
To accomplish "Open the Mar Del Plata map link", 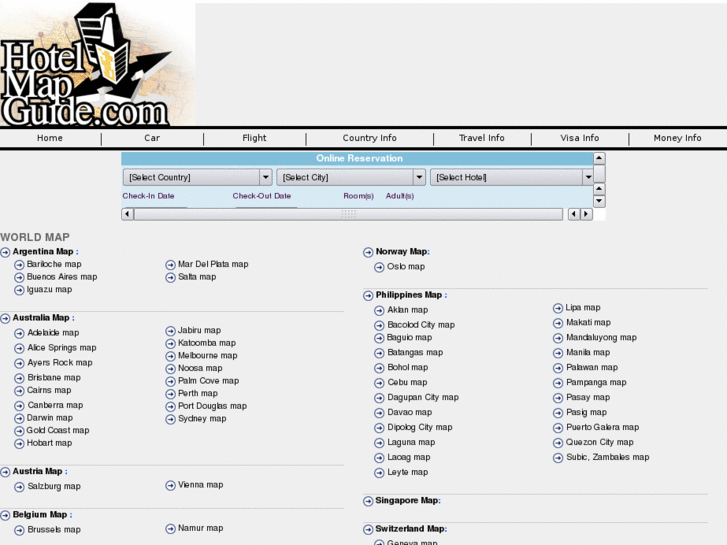I will point(213,264).
